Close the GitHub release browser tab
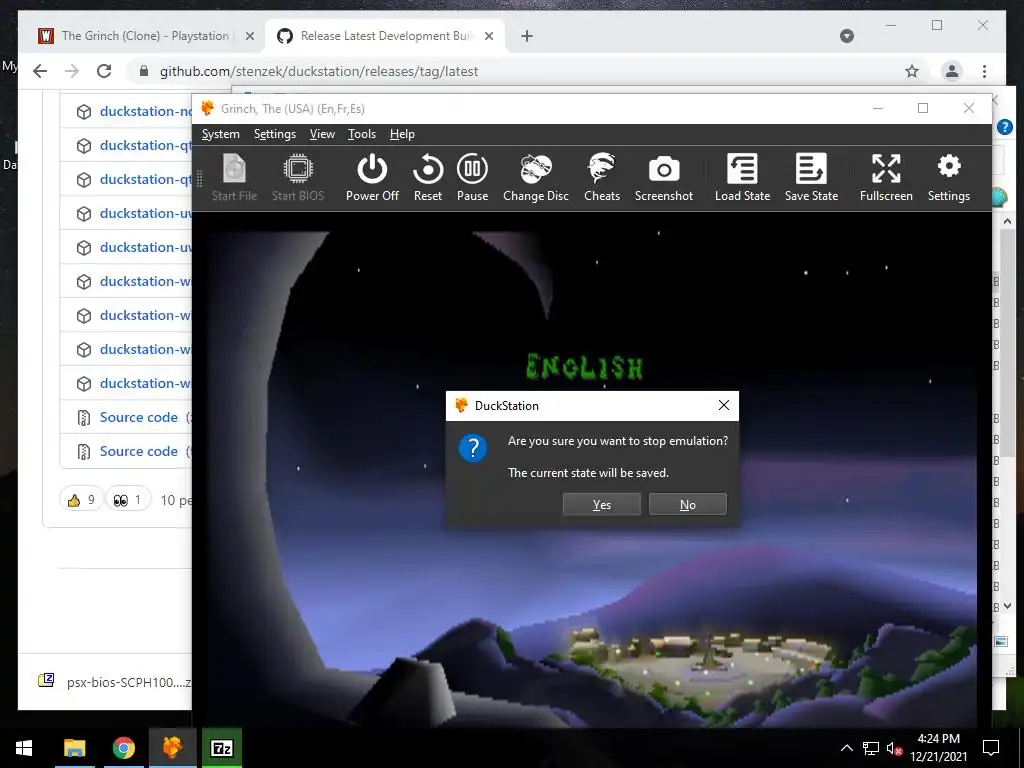The height and width of the screenshot is (768, 1024). 488,36
